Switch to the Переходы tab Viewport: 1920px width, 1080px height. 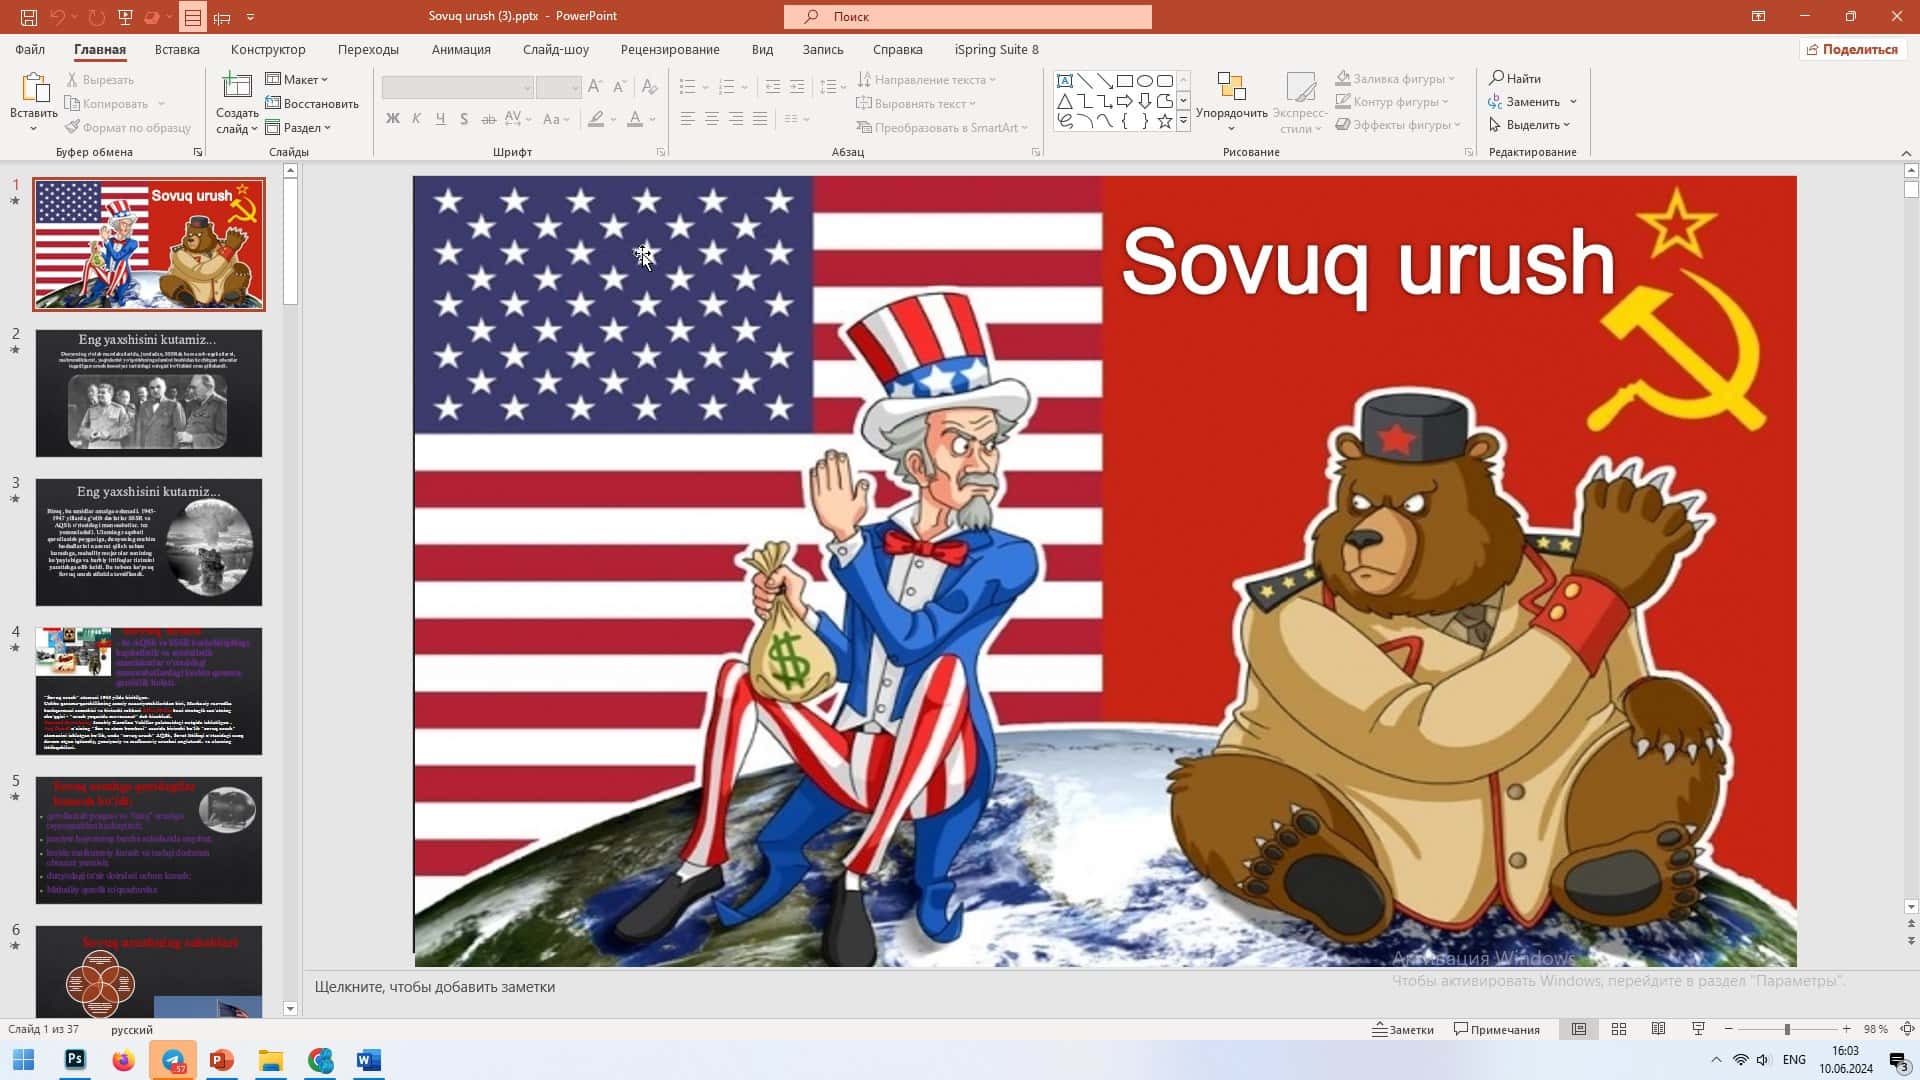point(368,49)
